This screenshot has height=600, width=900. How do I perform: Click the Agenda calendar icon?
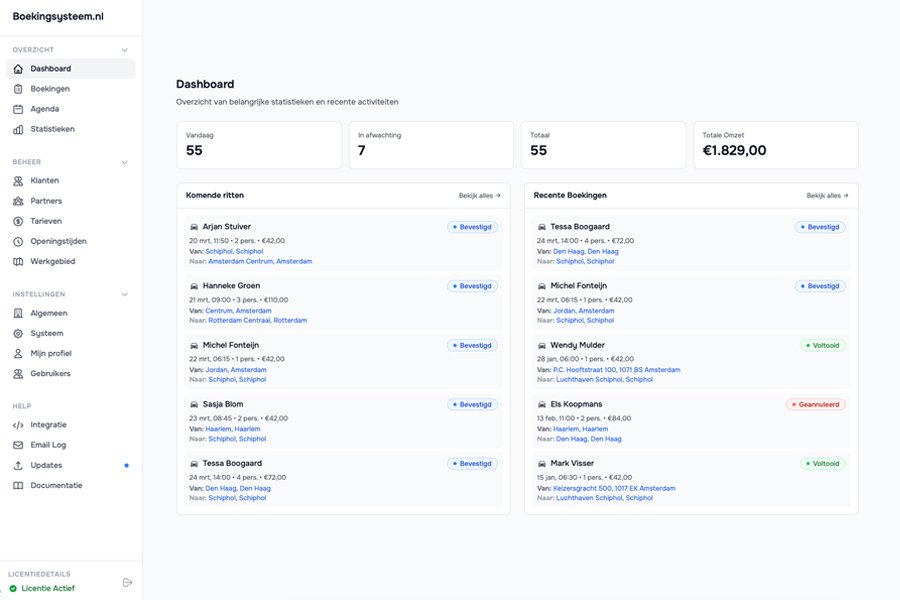(18, 108)
